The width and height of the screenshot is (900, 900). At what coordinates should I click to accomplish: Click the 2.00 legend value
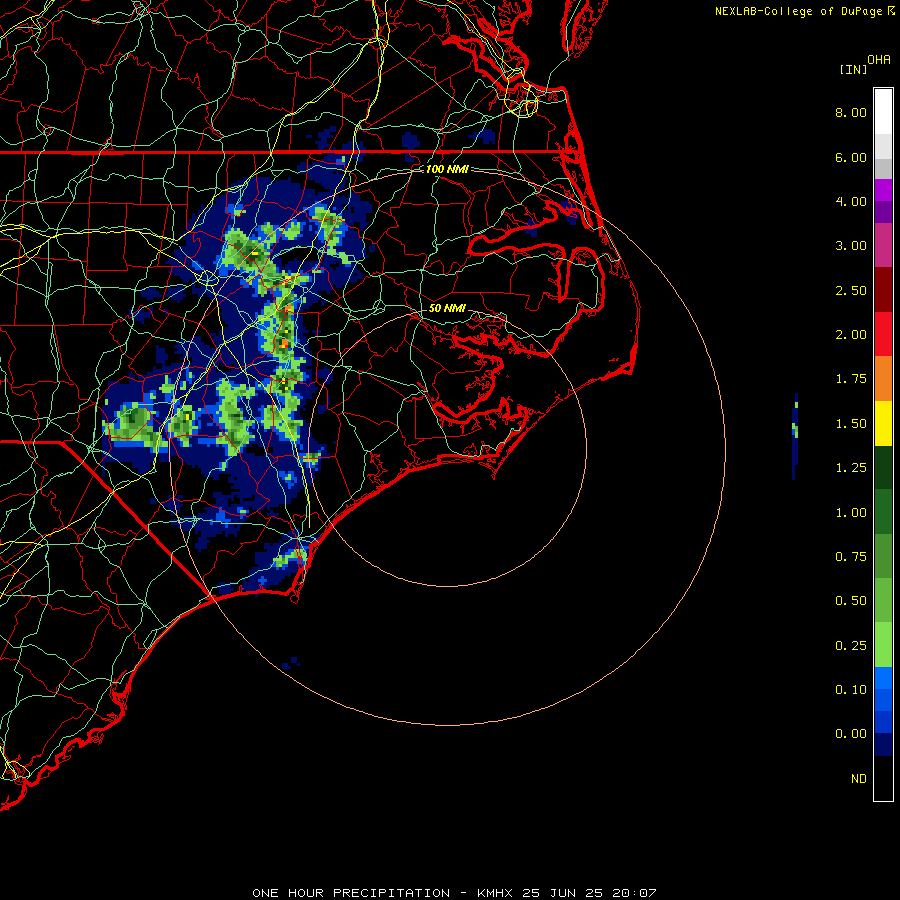(851, 335)
